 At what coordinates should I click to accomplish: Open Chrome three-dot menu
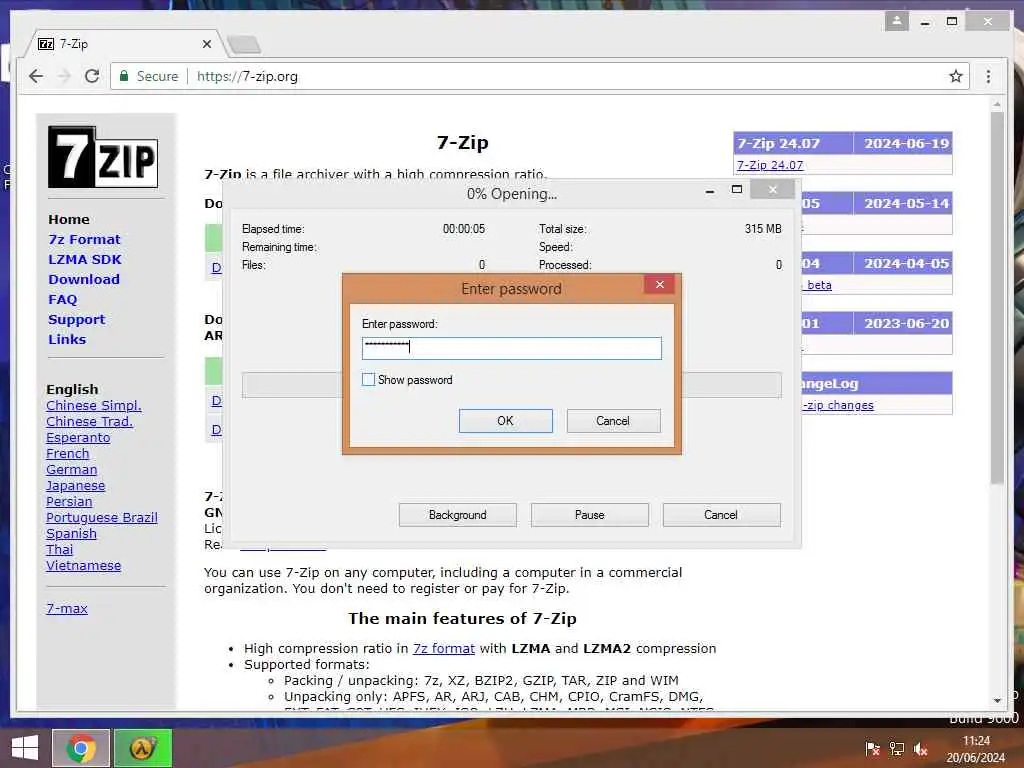click(x=988, y=76)
